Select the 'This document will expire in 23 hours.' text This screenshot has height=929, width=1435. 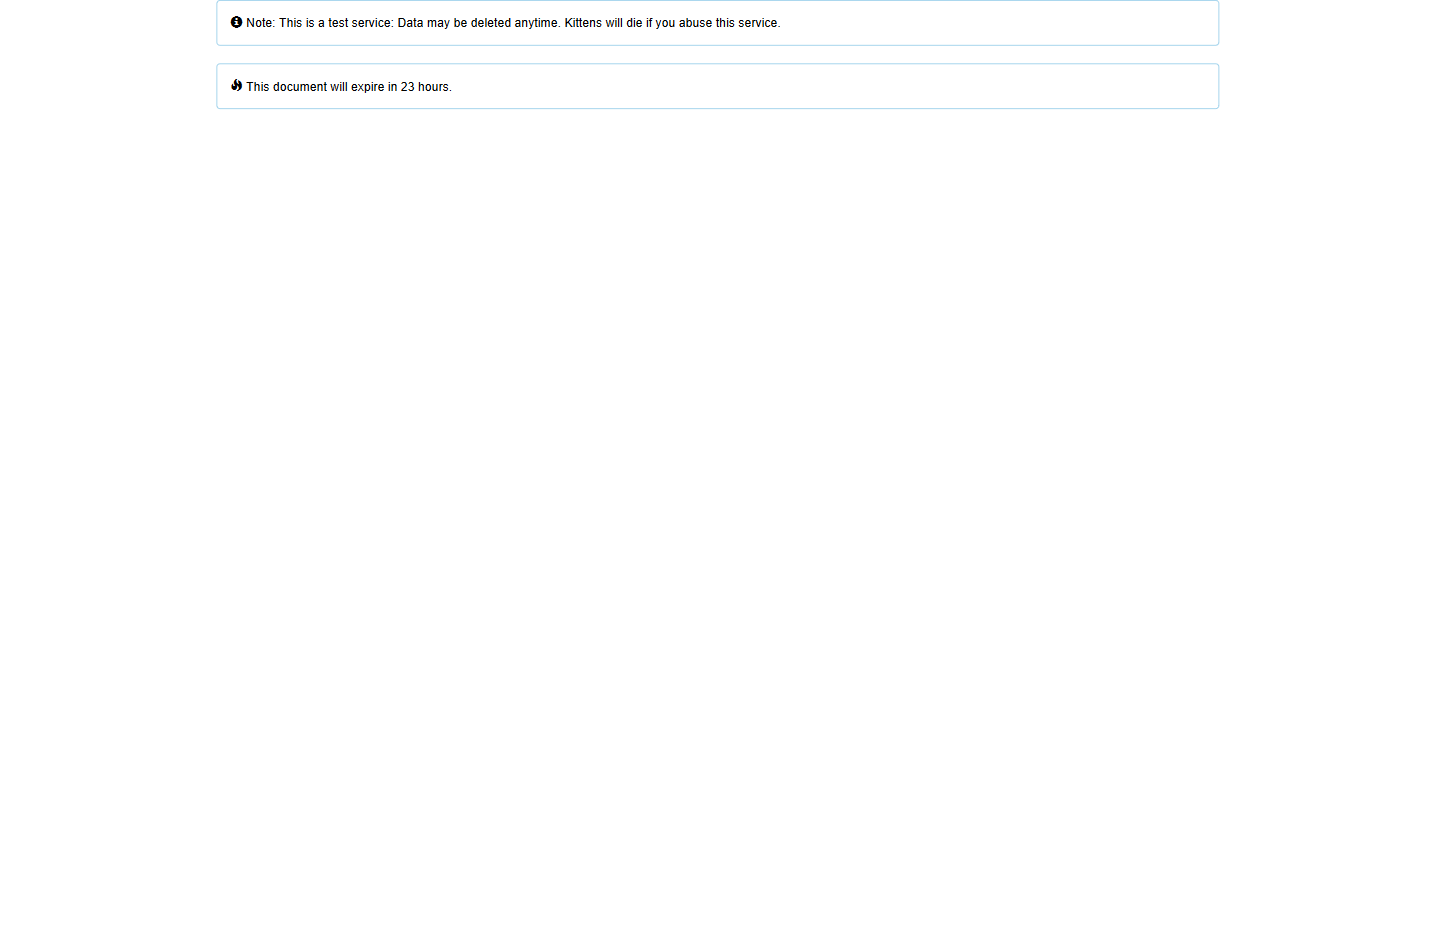click(349, 87)
